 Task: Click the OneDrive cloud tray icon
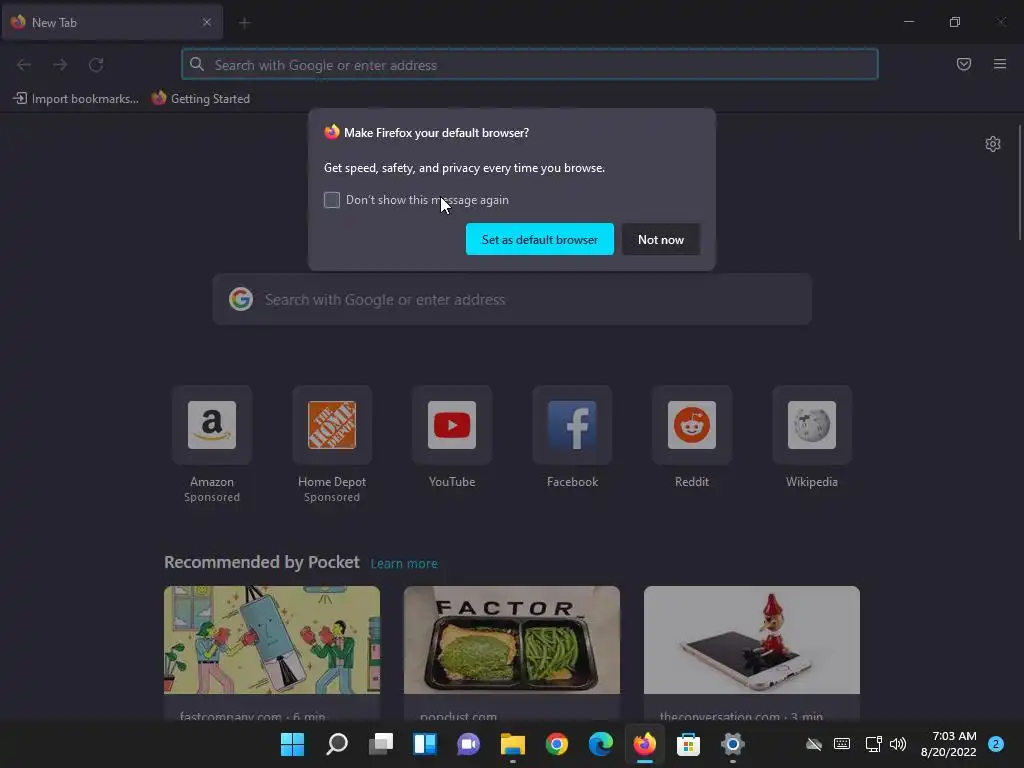tap(814, 744)
